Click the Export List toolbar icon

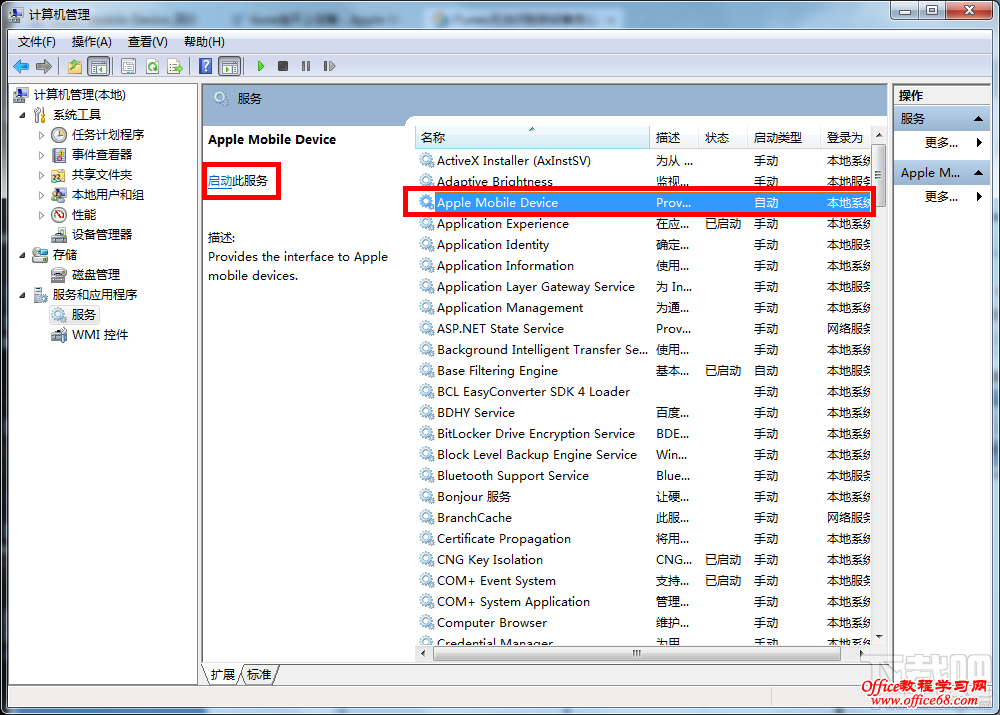[x=175, y=66]
